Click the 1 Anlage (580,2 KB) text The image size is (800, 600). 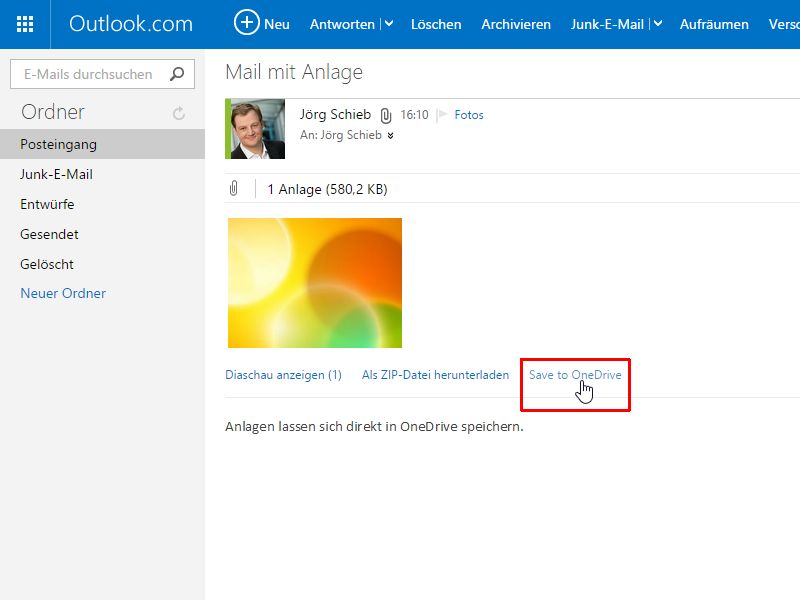[x=327, y=189]
